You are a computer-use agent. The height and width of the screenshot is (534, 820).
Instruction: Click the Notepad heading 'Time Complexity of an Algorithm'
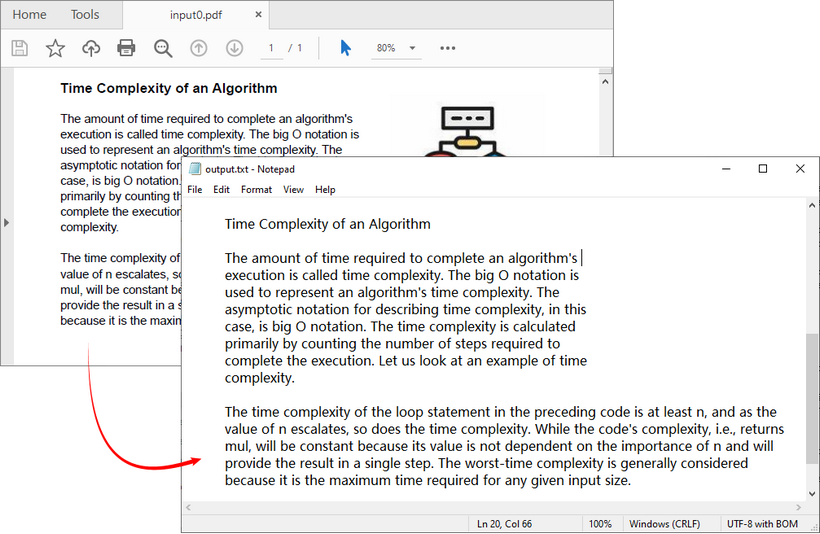click(327, 224)
